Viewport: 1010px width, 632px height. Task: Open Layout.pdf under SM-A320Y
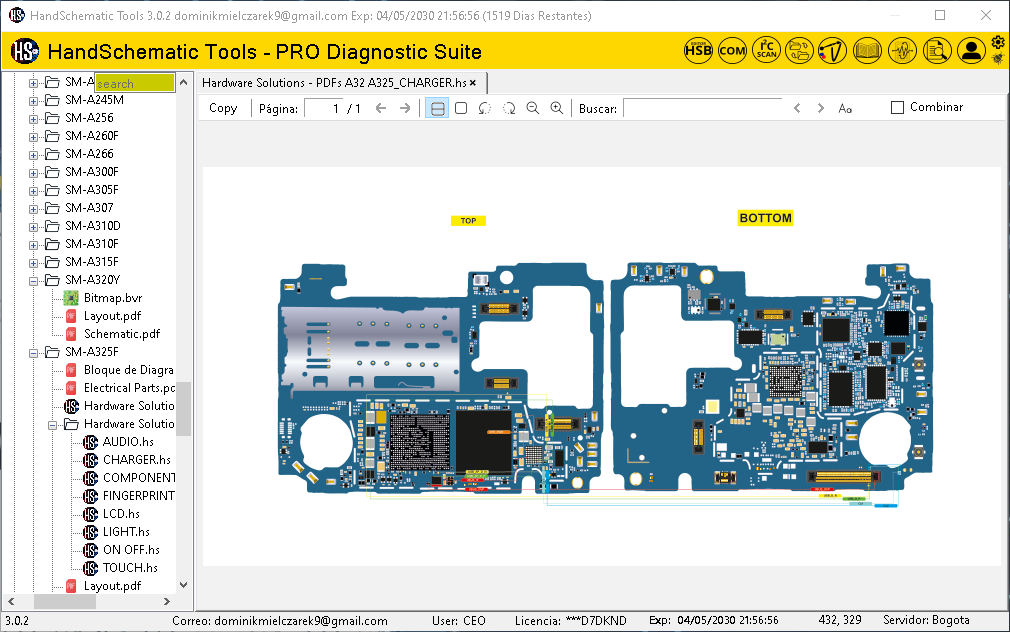pos(112,316)
